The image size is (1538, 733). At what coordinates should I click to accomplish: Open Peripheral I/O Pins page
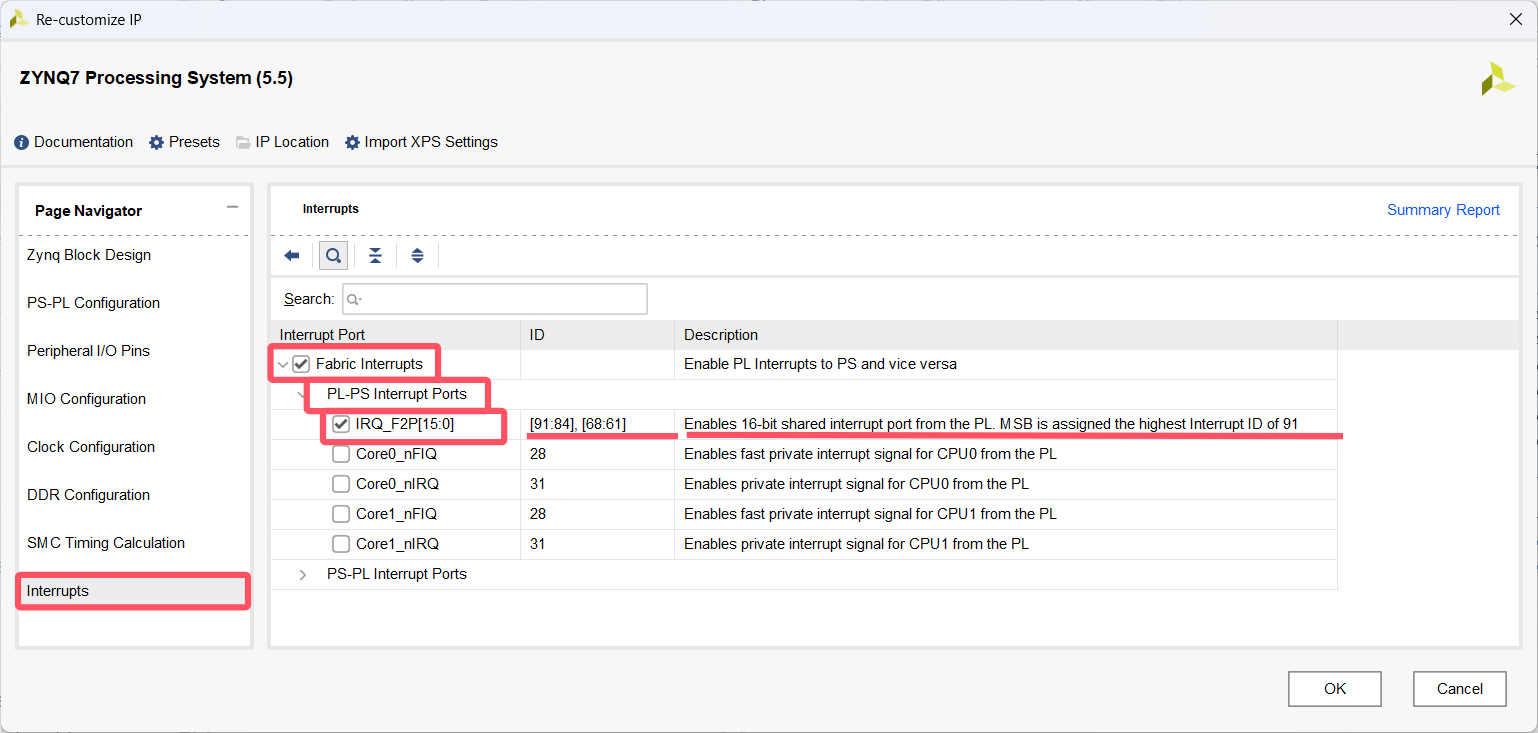88,351
